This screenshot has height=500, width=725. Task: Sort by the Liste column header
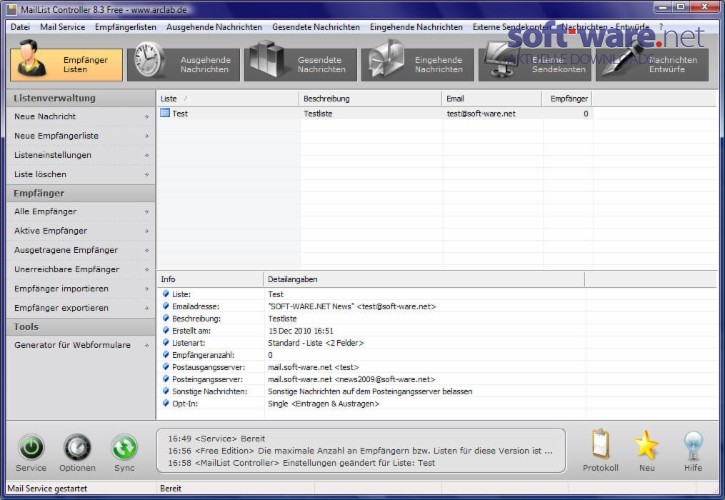click(x=227, y=99)
